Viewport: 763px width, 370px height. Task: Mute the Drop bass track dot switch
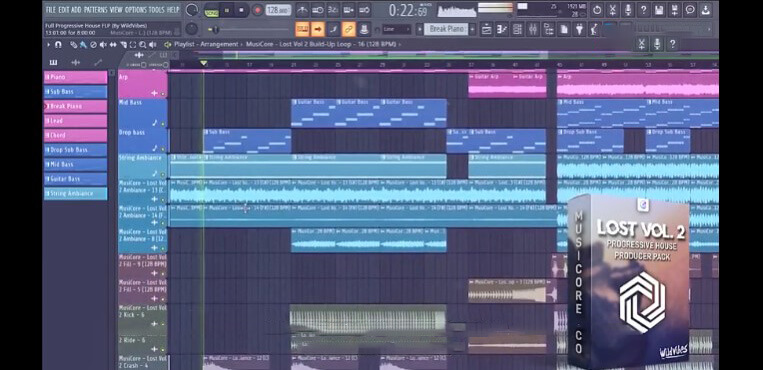pos(163,148)
